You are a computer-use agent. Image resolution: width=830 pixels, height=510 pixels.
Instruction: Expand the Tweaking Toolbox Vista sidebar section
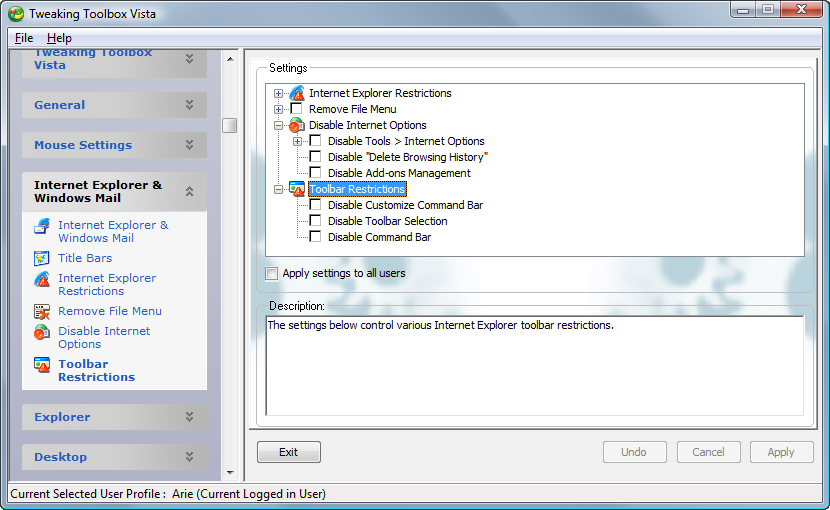click(x=190, y=59)
